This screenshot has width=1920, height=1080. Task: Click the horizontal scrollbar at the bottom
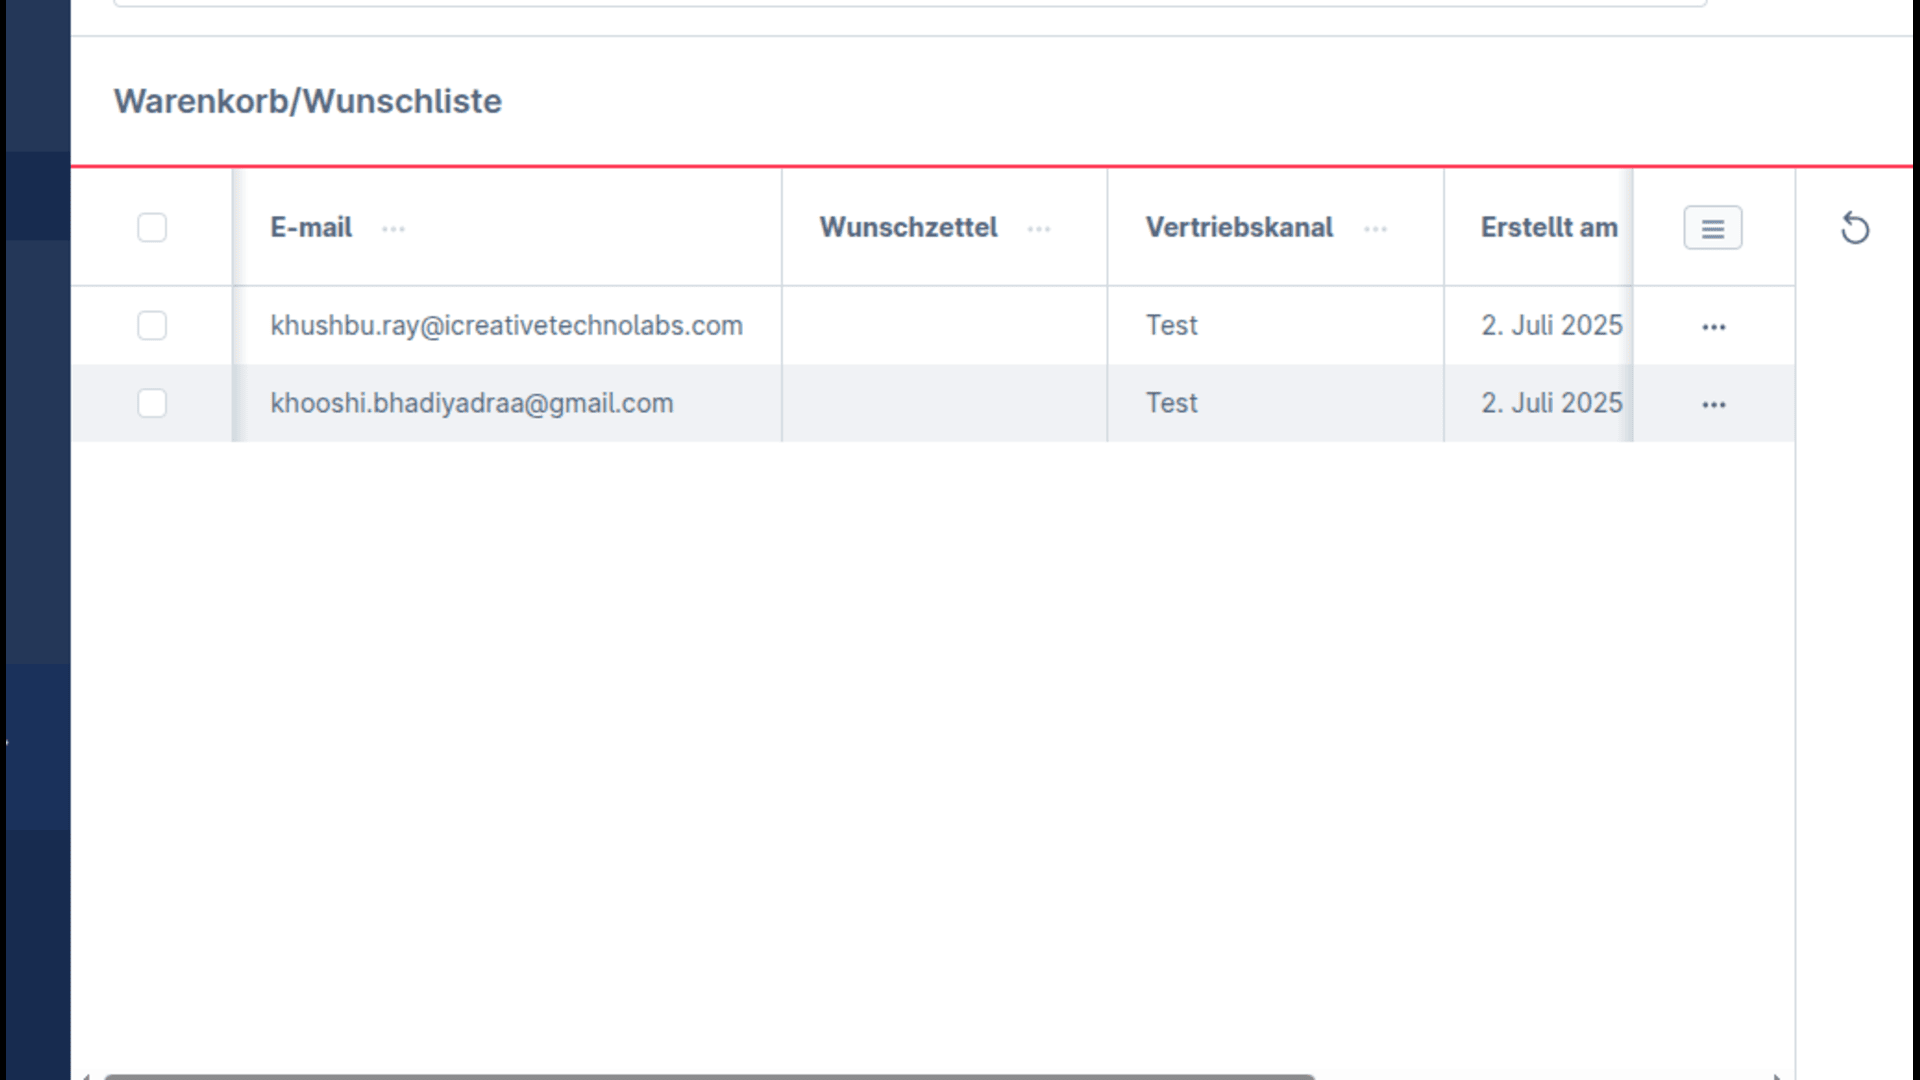[709, 1076]
